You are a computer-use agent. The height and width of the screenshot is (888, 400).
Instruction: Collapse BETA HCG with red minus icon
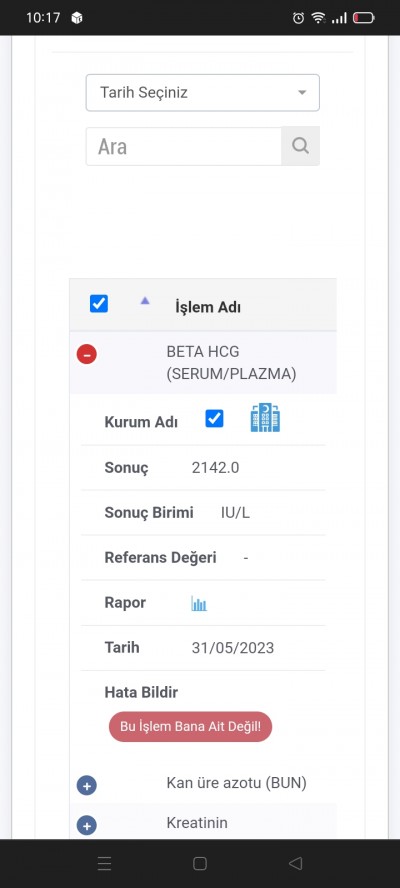(87, 355)
